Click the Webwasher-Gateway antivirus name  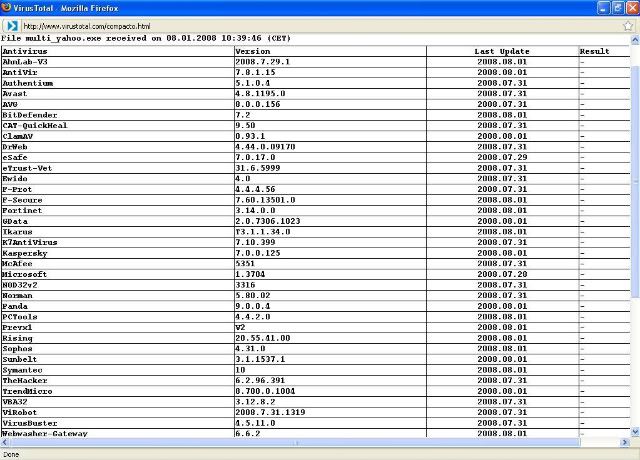pos(45,433)
